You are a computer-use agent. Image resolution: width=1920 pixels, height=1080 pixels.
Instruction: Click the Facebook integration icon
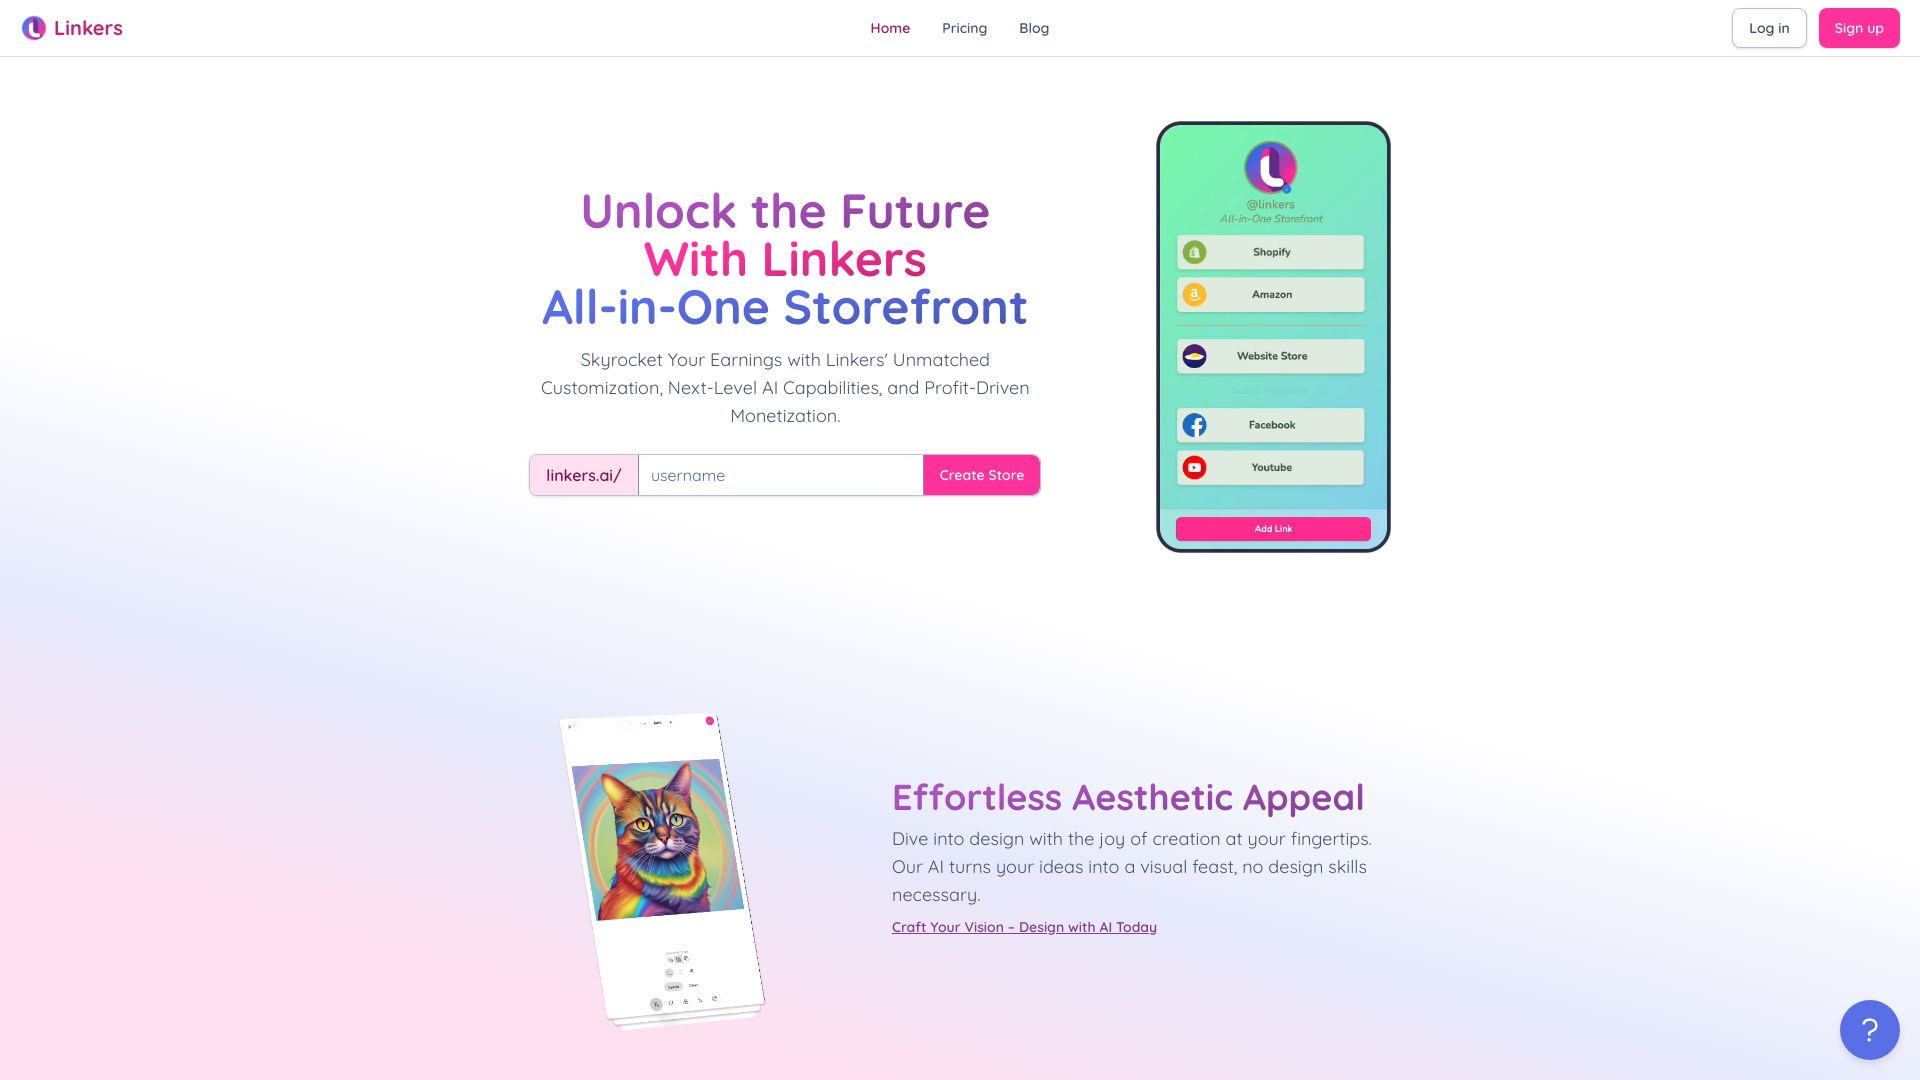pyautogui.click(x=1195, y=423)
